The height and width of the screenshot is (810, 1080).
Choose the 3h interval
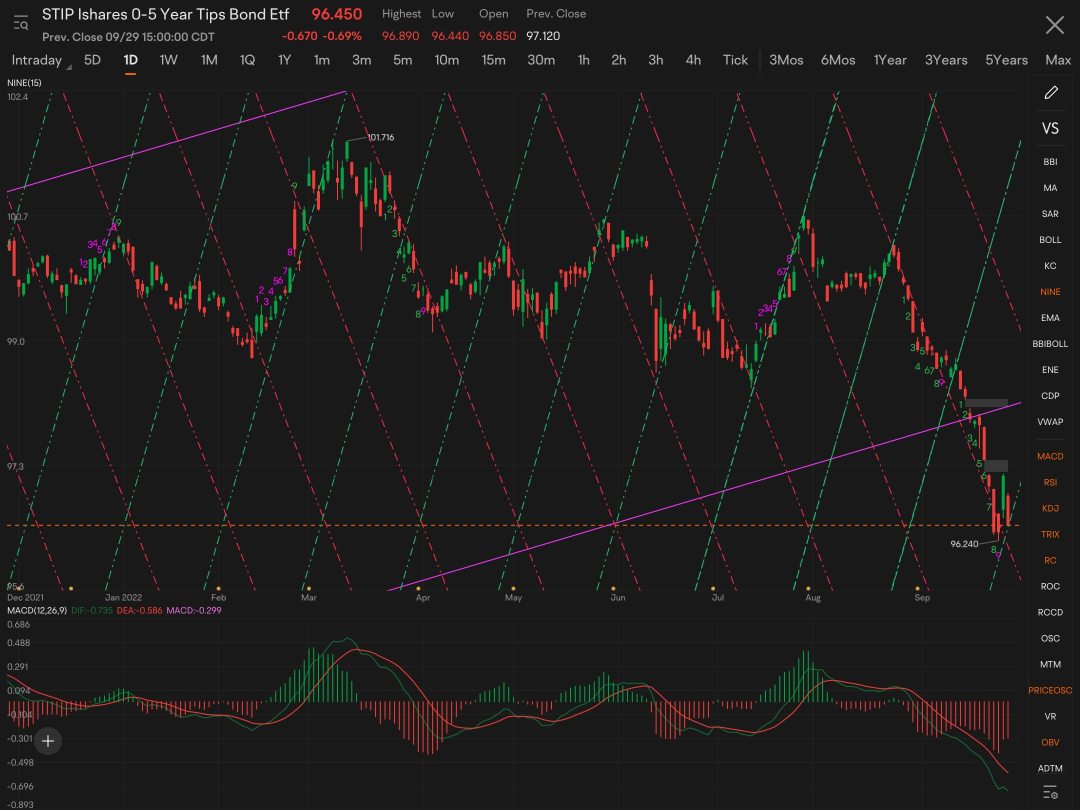pyautogui.click(x=656, y=60)
